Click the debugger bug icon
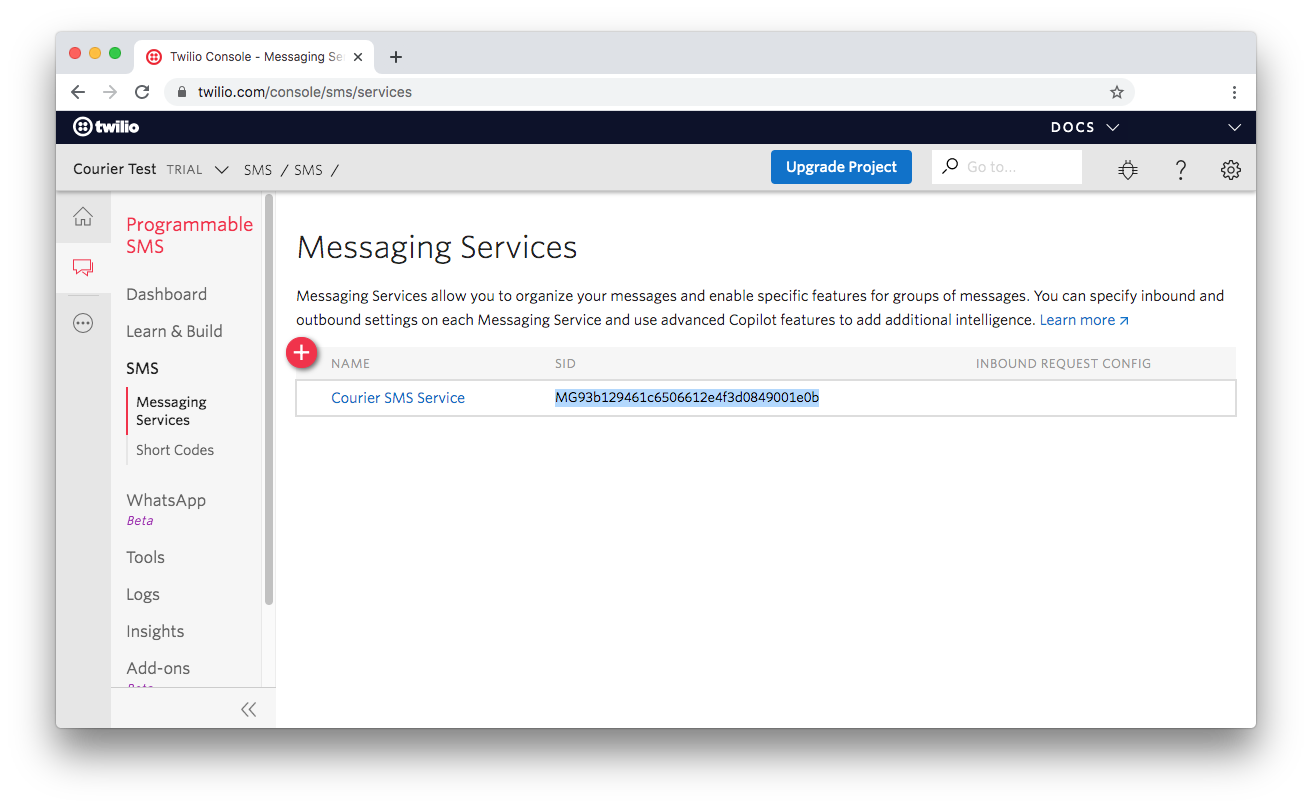This screenshot has width=1312, height=808. (1128, 169)
